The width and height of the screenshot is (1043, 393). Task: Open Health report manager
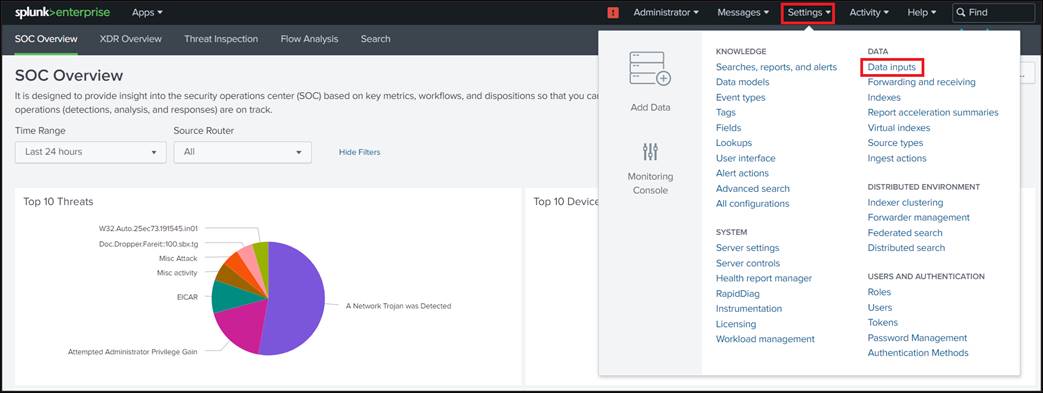pyautogui.click(x=764, y=278)
